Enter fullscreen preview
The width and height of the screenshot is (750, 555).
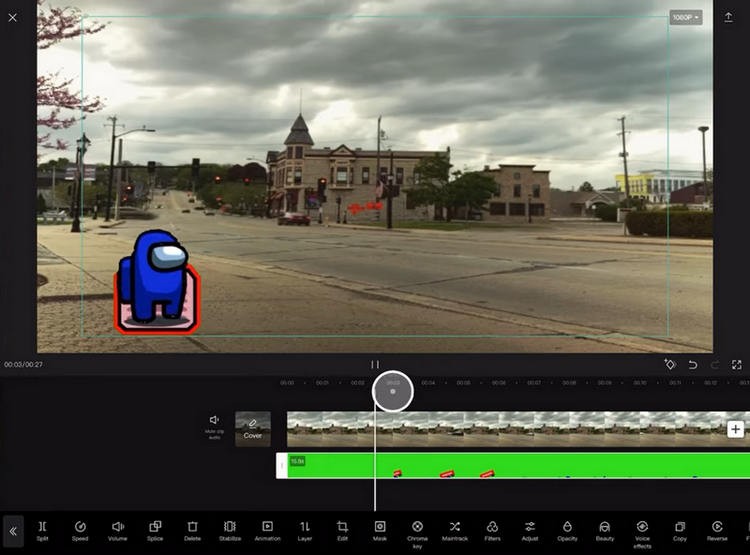click(737, 365)
